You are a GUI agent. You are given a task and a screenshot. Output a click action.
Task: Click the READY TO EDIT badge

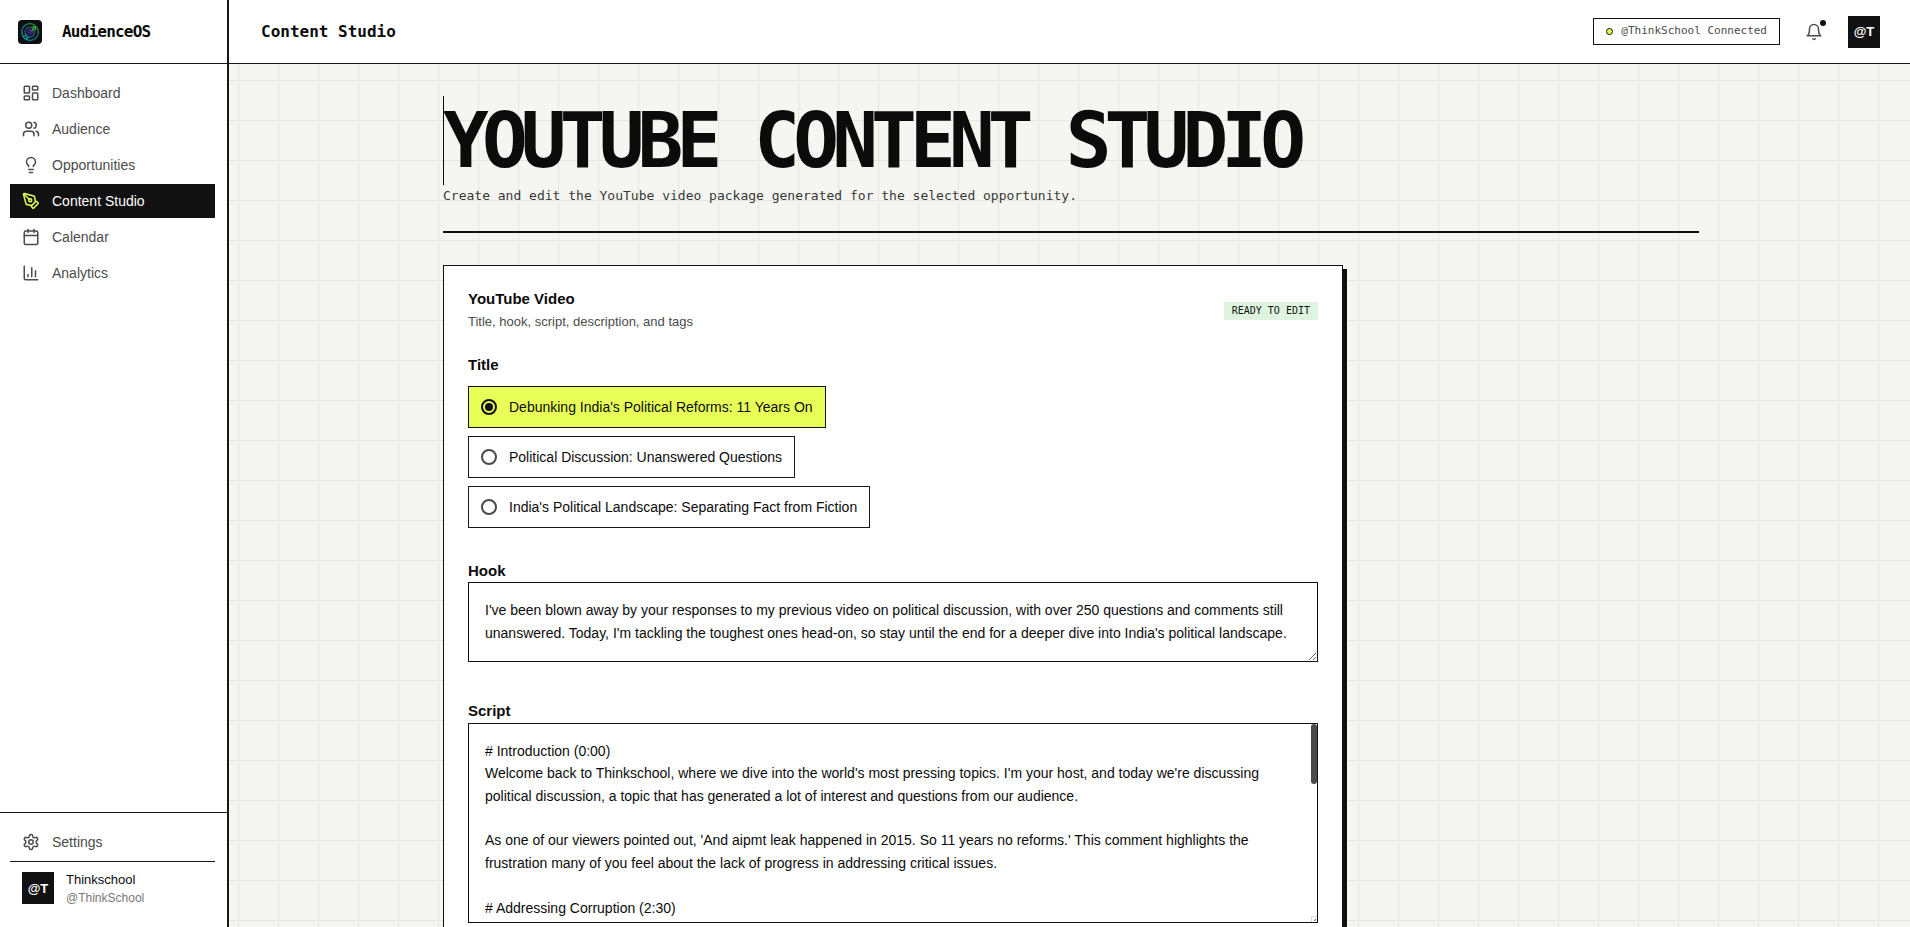pos(1271,311)
